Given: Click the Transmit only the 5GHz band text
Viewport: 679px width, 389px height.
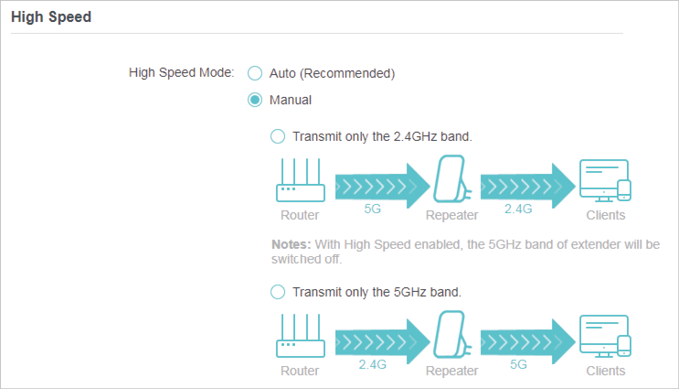Looking at the screenshot, I should (x=377, y=292).
